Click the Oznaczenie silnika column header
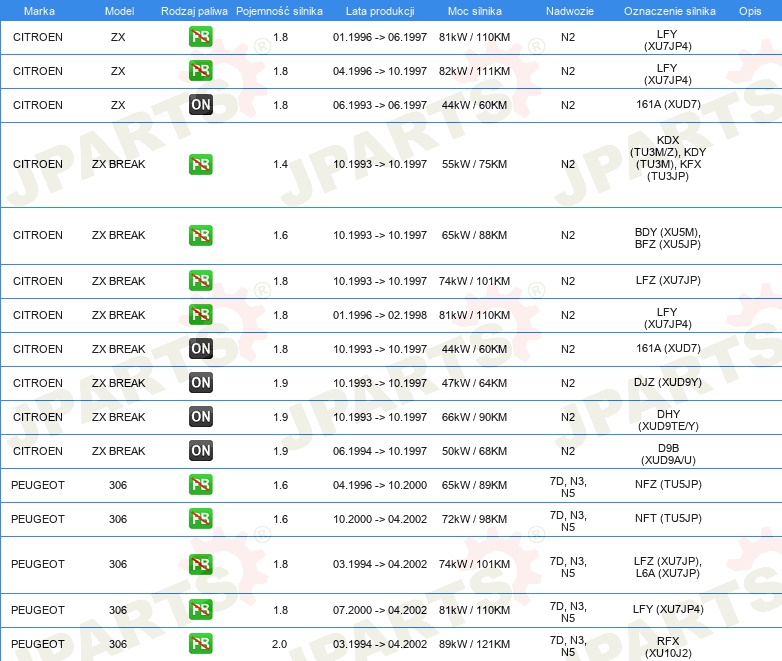The image size is (782, 661). pos(670,11)
